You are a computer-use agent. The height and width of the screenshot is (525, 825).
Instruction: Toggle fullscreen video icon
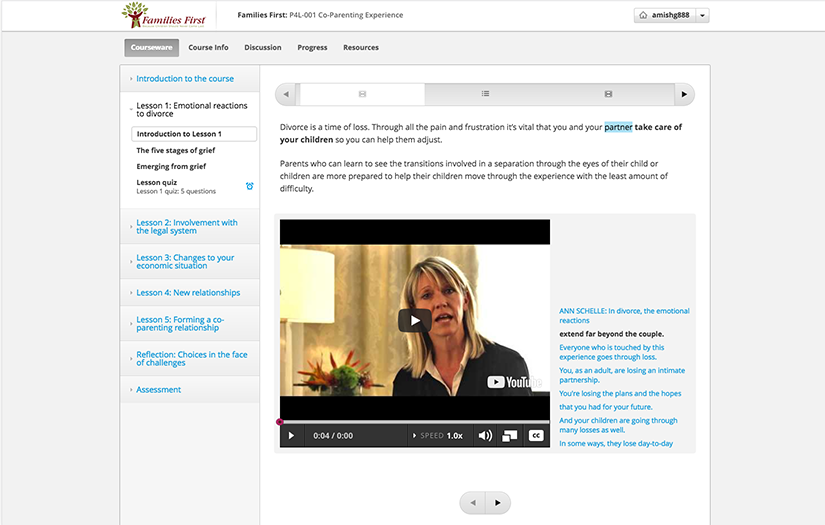click(x=509, y=436)
